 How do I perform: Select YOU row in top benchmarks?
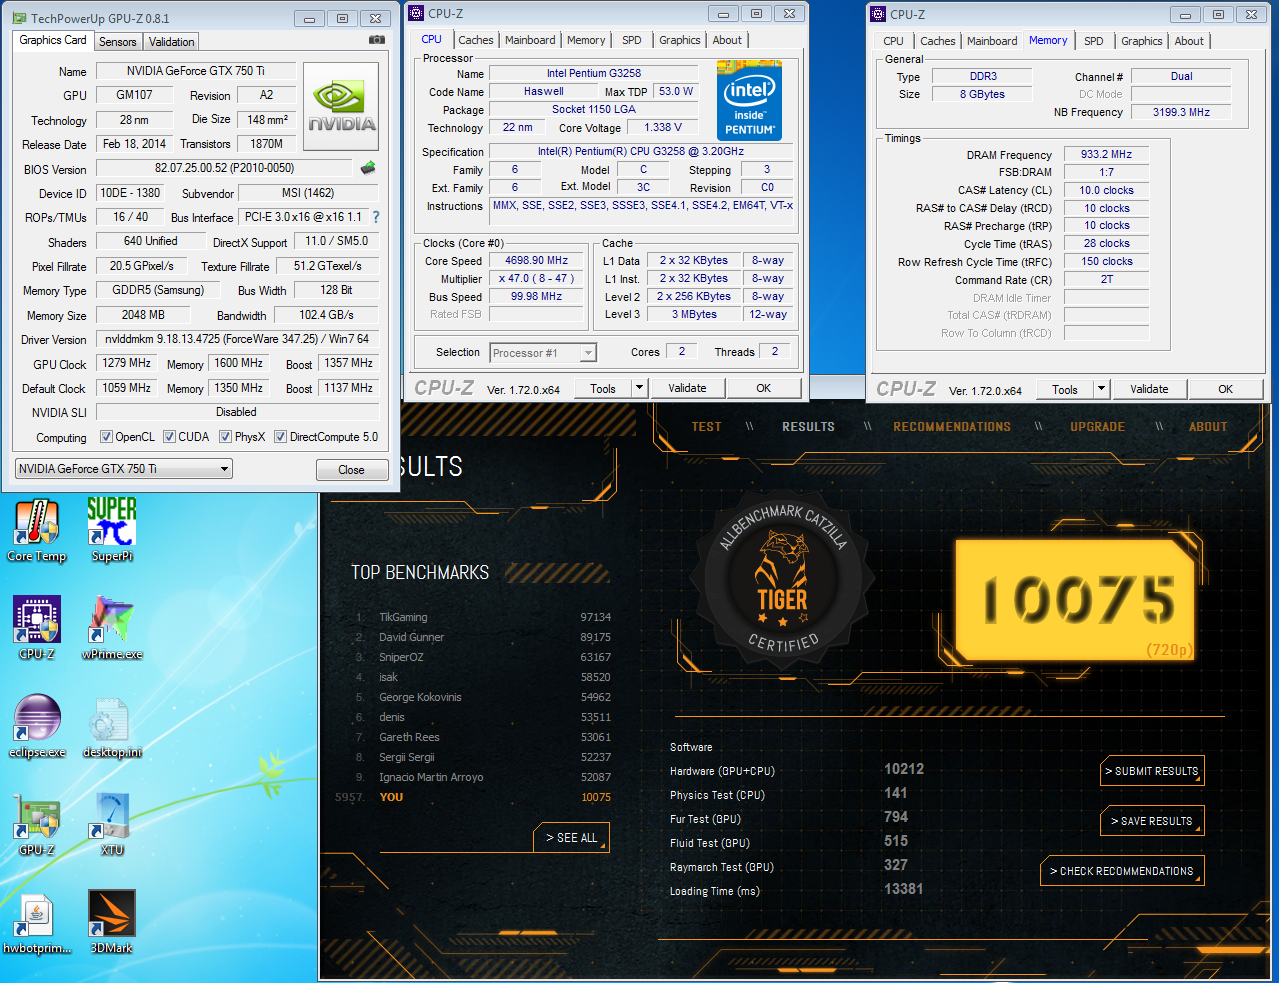(474, 797)
